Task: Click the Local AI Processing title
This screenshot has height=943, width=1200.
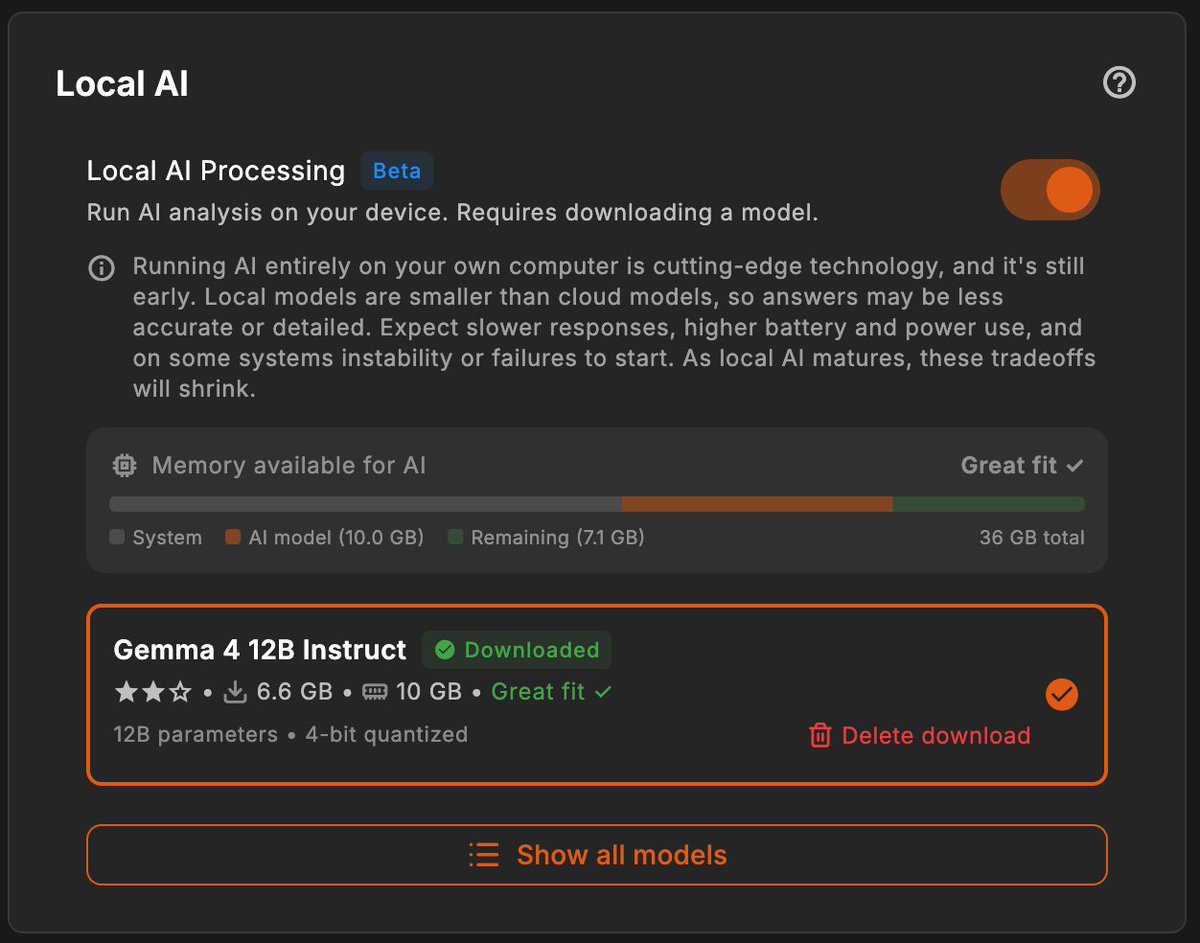Action: [x=216, y=171]
